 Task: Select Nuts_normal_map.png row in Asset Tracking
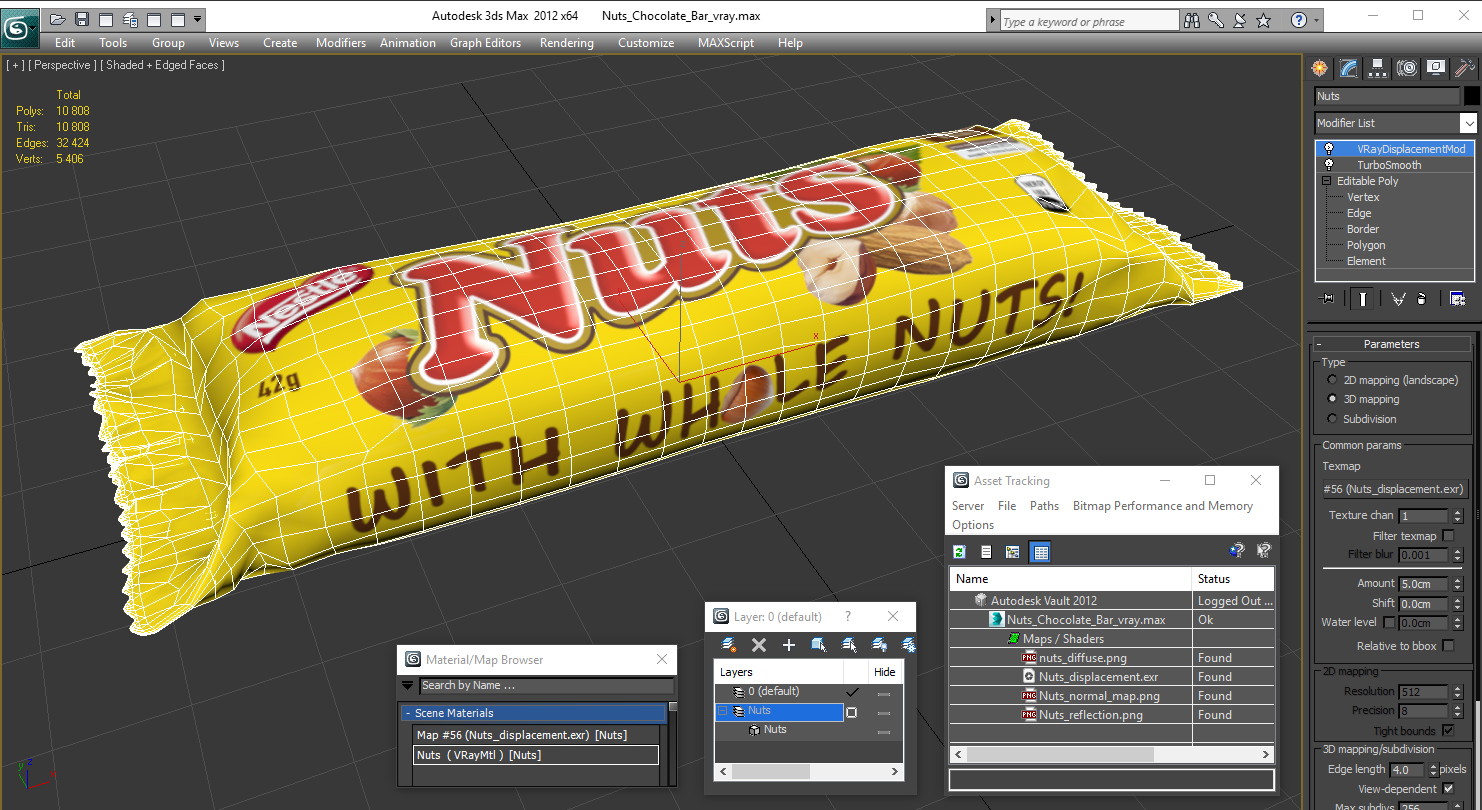click(x=1111, y=696)
